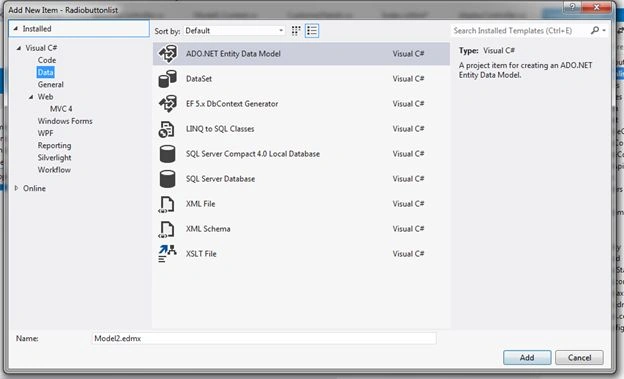Image resolution: width=624 pixels, height=379 pixels.
Task: Click the XML Schema template icon
Action: pos(166,229)
